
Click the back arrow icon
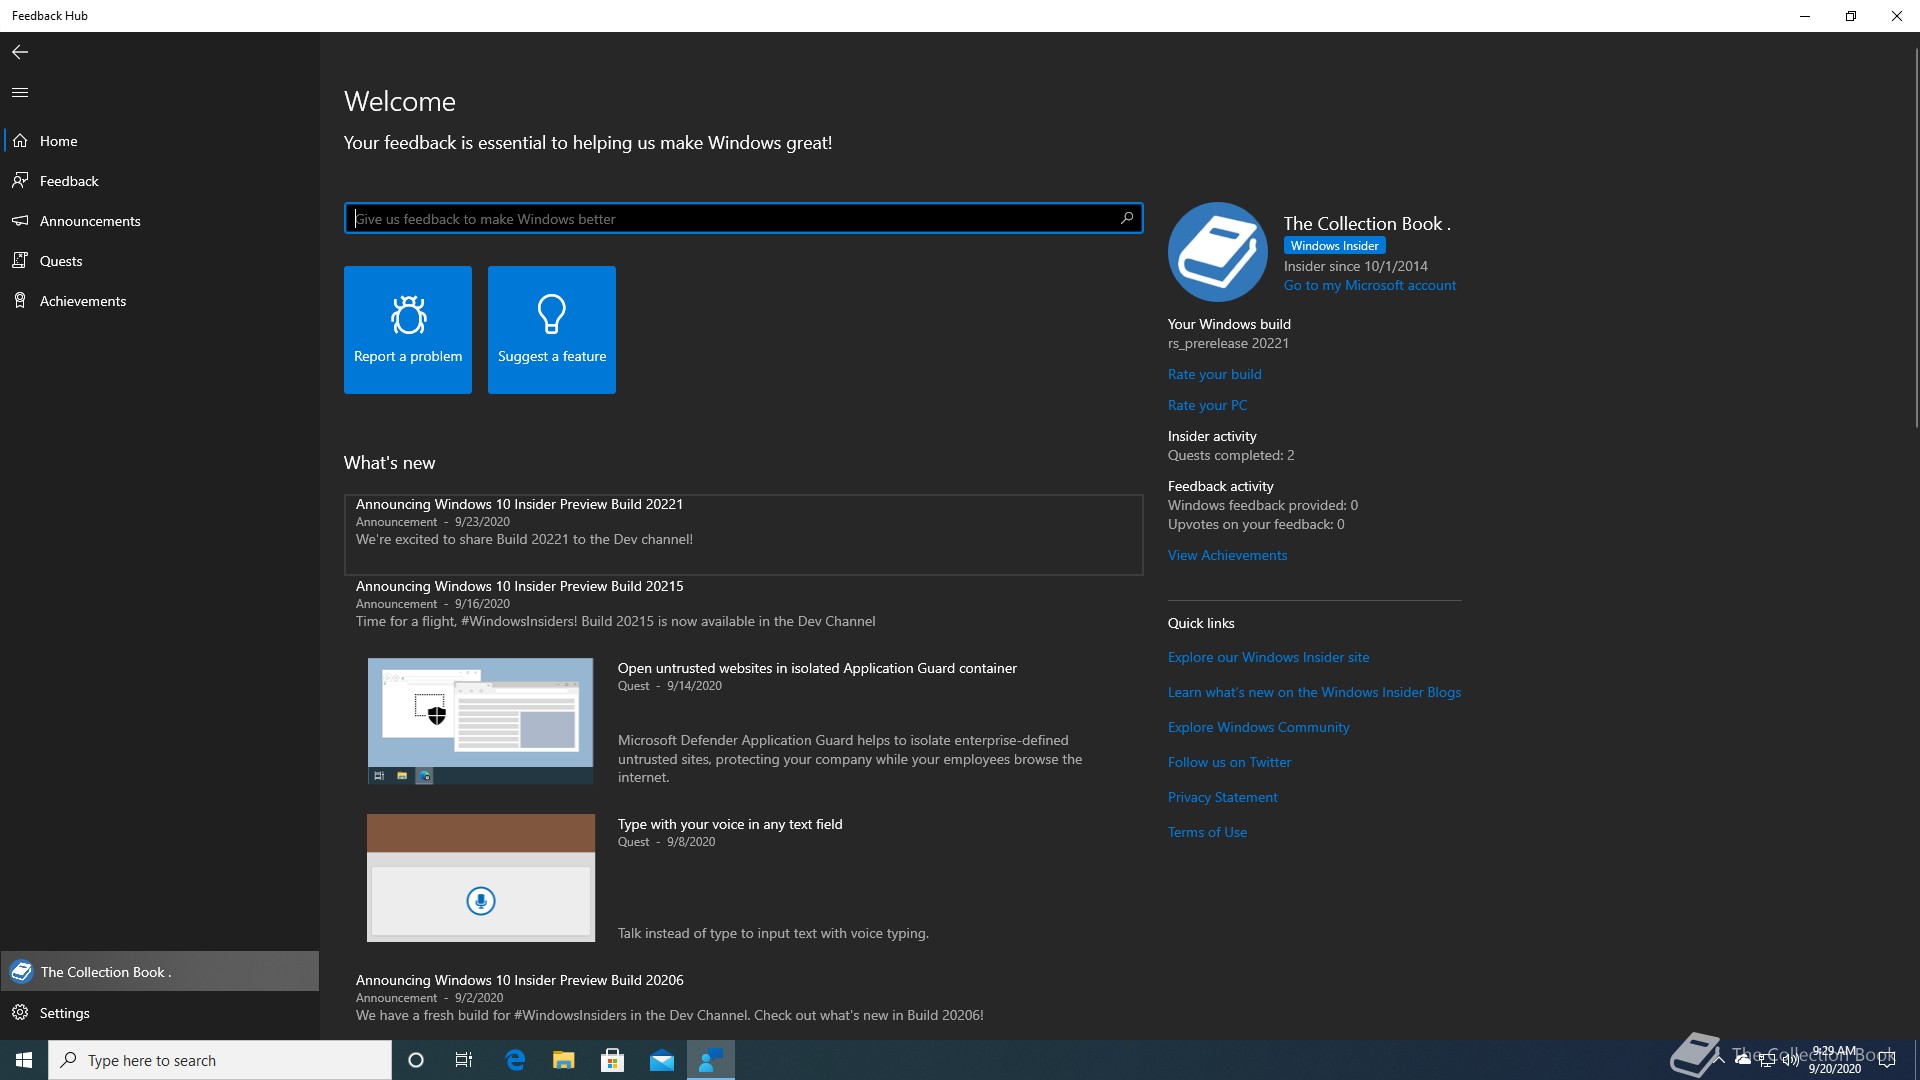(20, 52)
